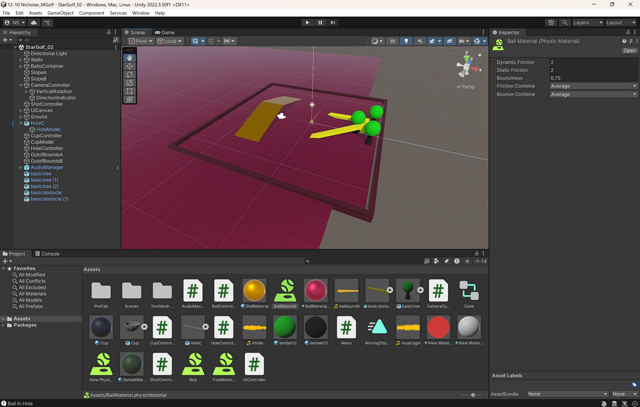
Task: Select the orange BallMaterial sphere asset
Action: (x=254, y=294)
